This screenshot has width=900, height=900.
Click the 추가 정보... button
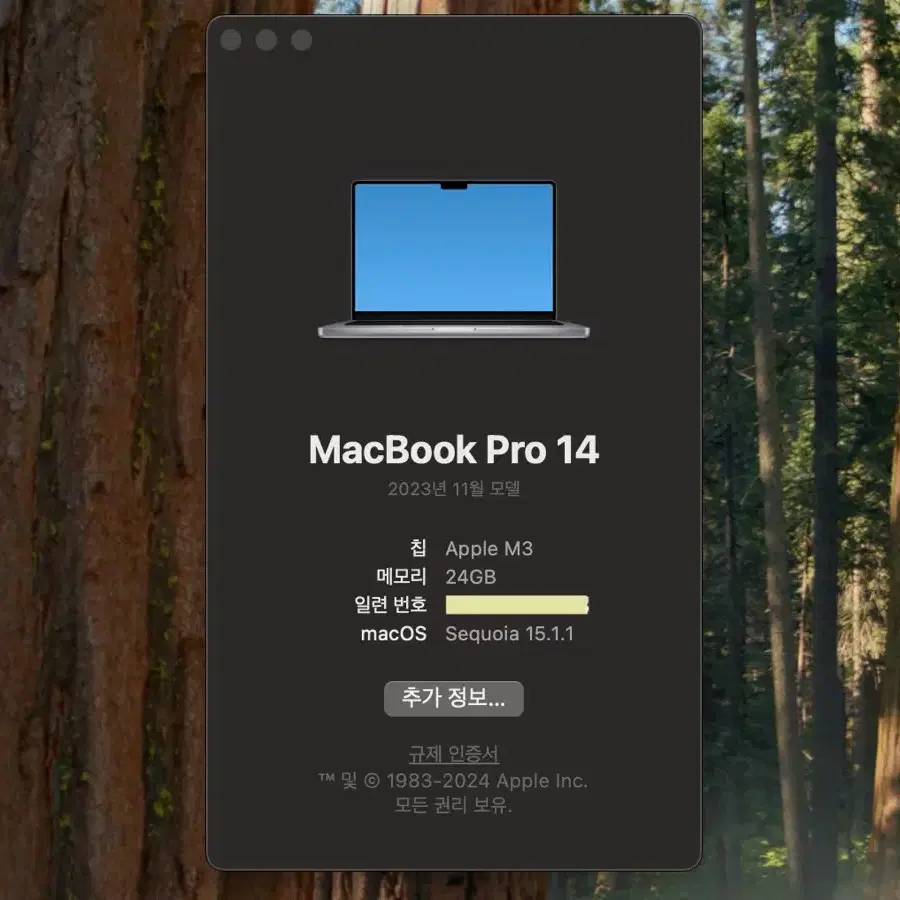coord(453,699)
